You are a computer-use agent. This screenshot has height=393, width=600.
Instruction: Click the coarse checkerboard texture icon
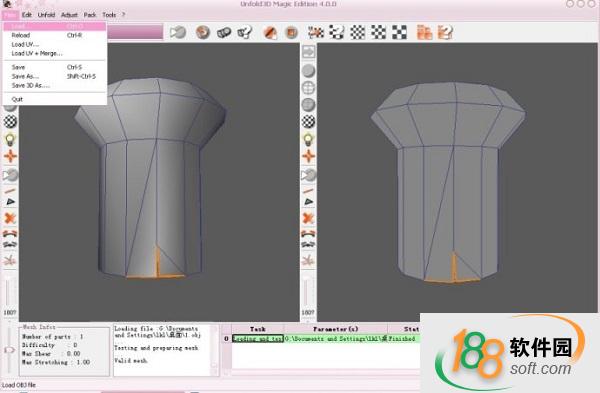pyautogui.click(x=399, y=32)
